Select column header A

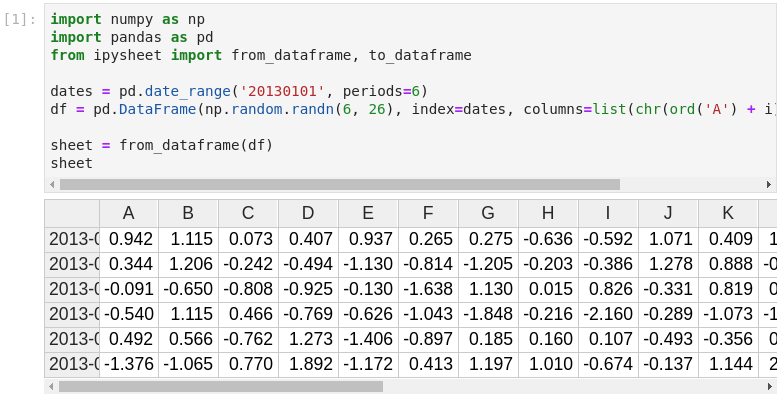pyautogui.click(x=129, y=213)
